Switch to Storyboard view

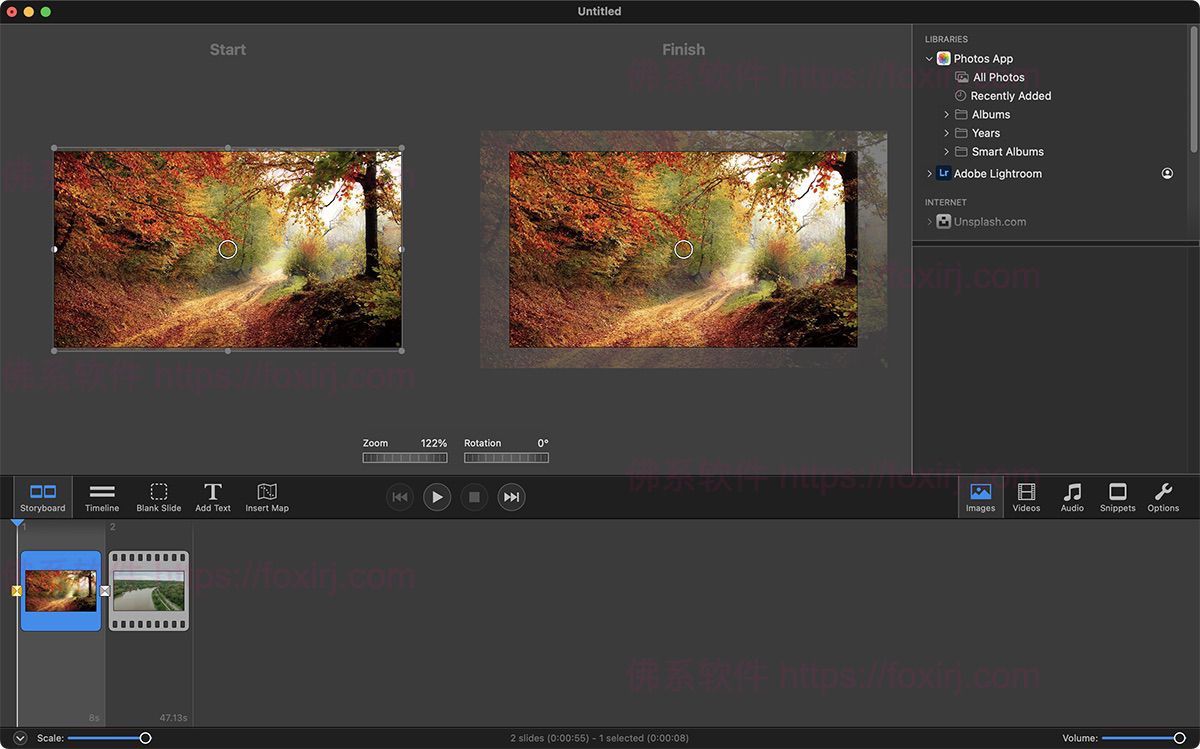42,497
